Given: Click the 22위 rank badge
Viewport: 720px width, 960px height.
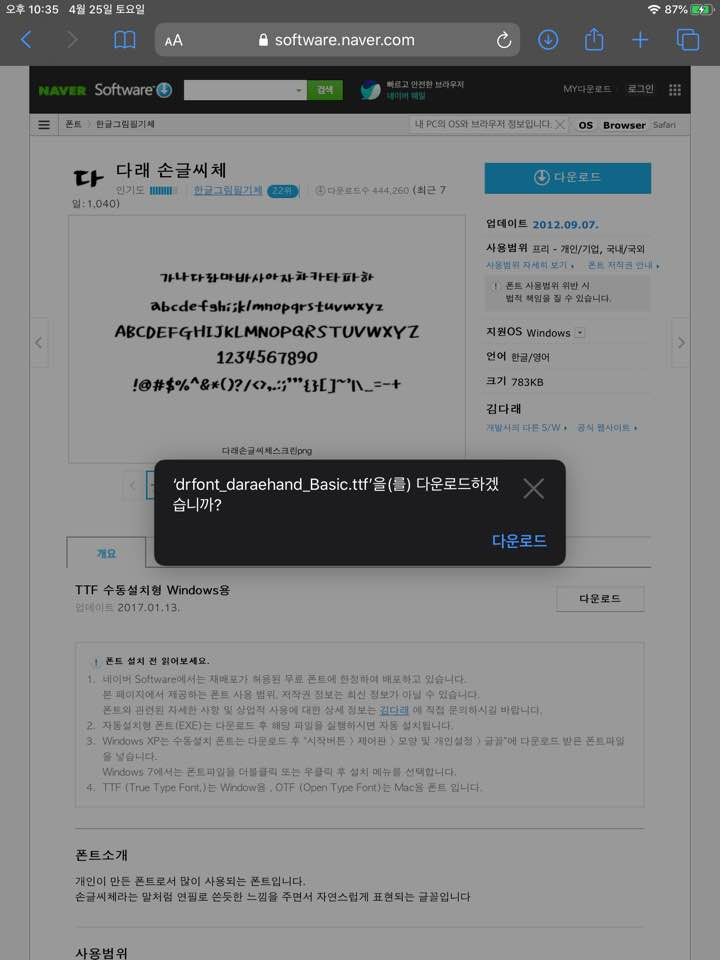Looking at the screenshot, I should [282, 191].
